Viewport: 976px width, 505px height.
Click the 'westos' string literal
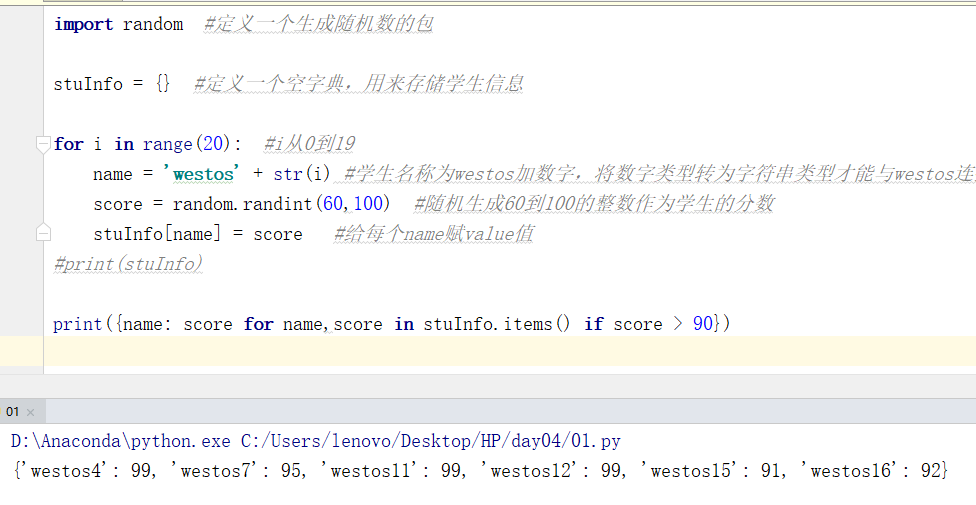pos(202,174)
